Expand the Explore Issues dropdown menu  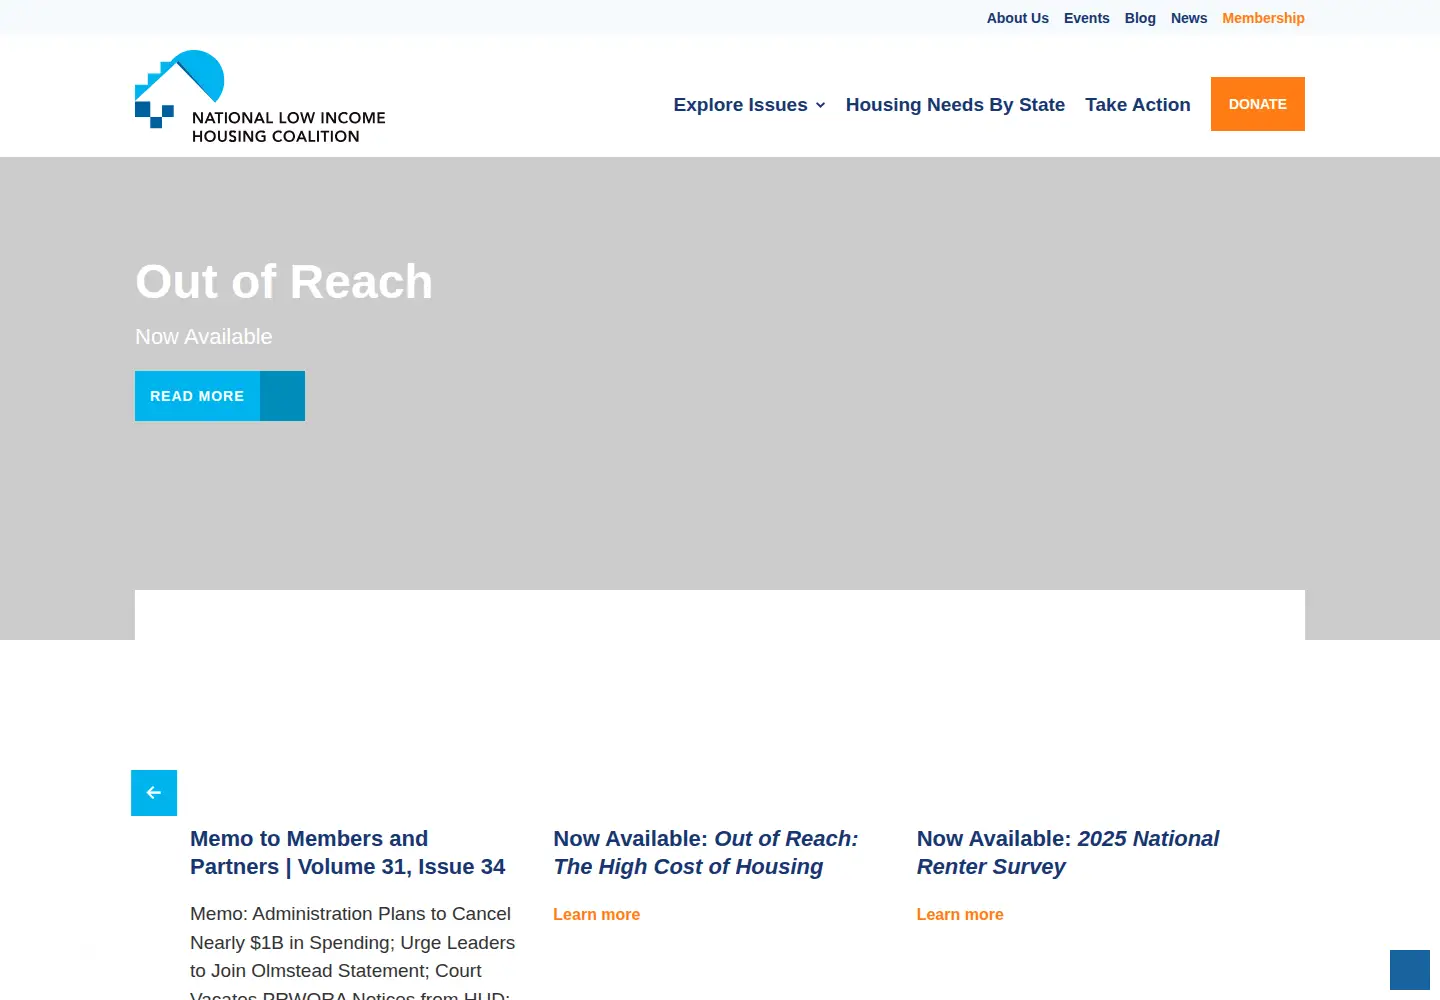(x=750, y=105)
